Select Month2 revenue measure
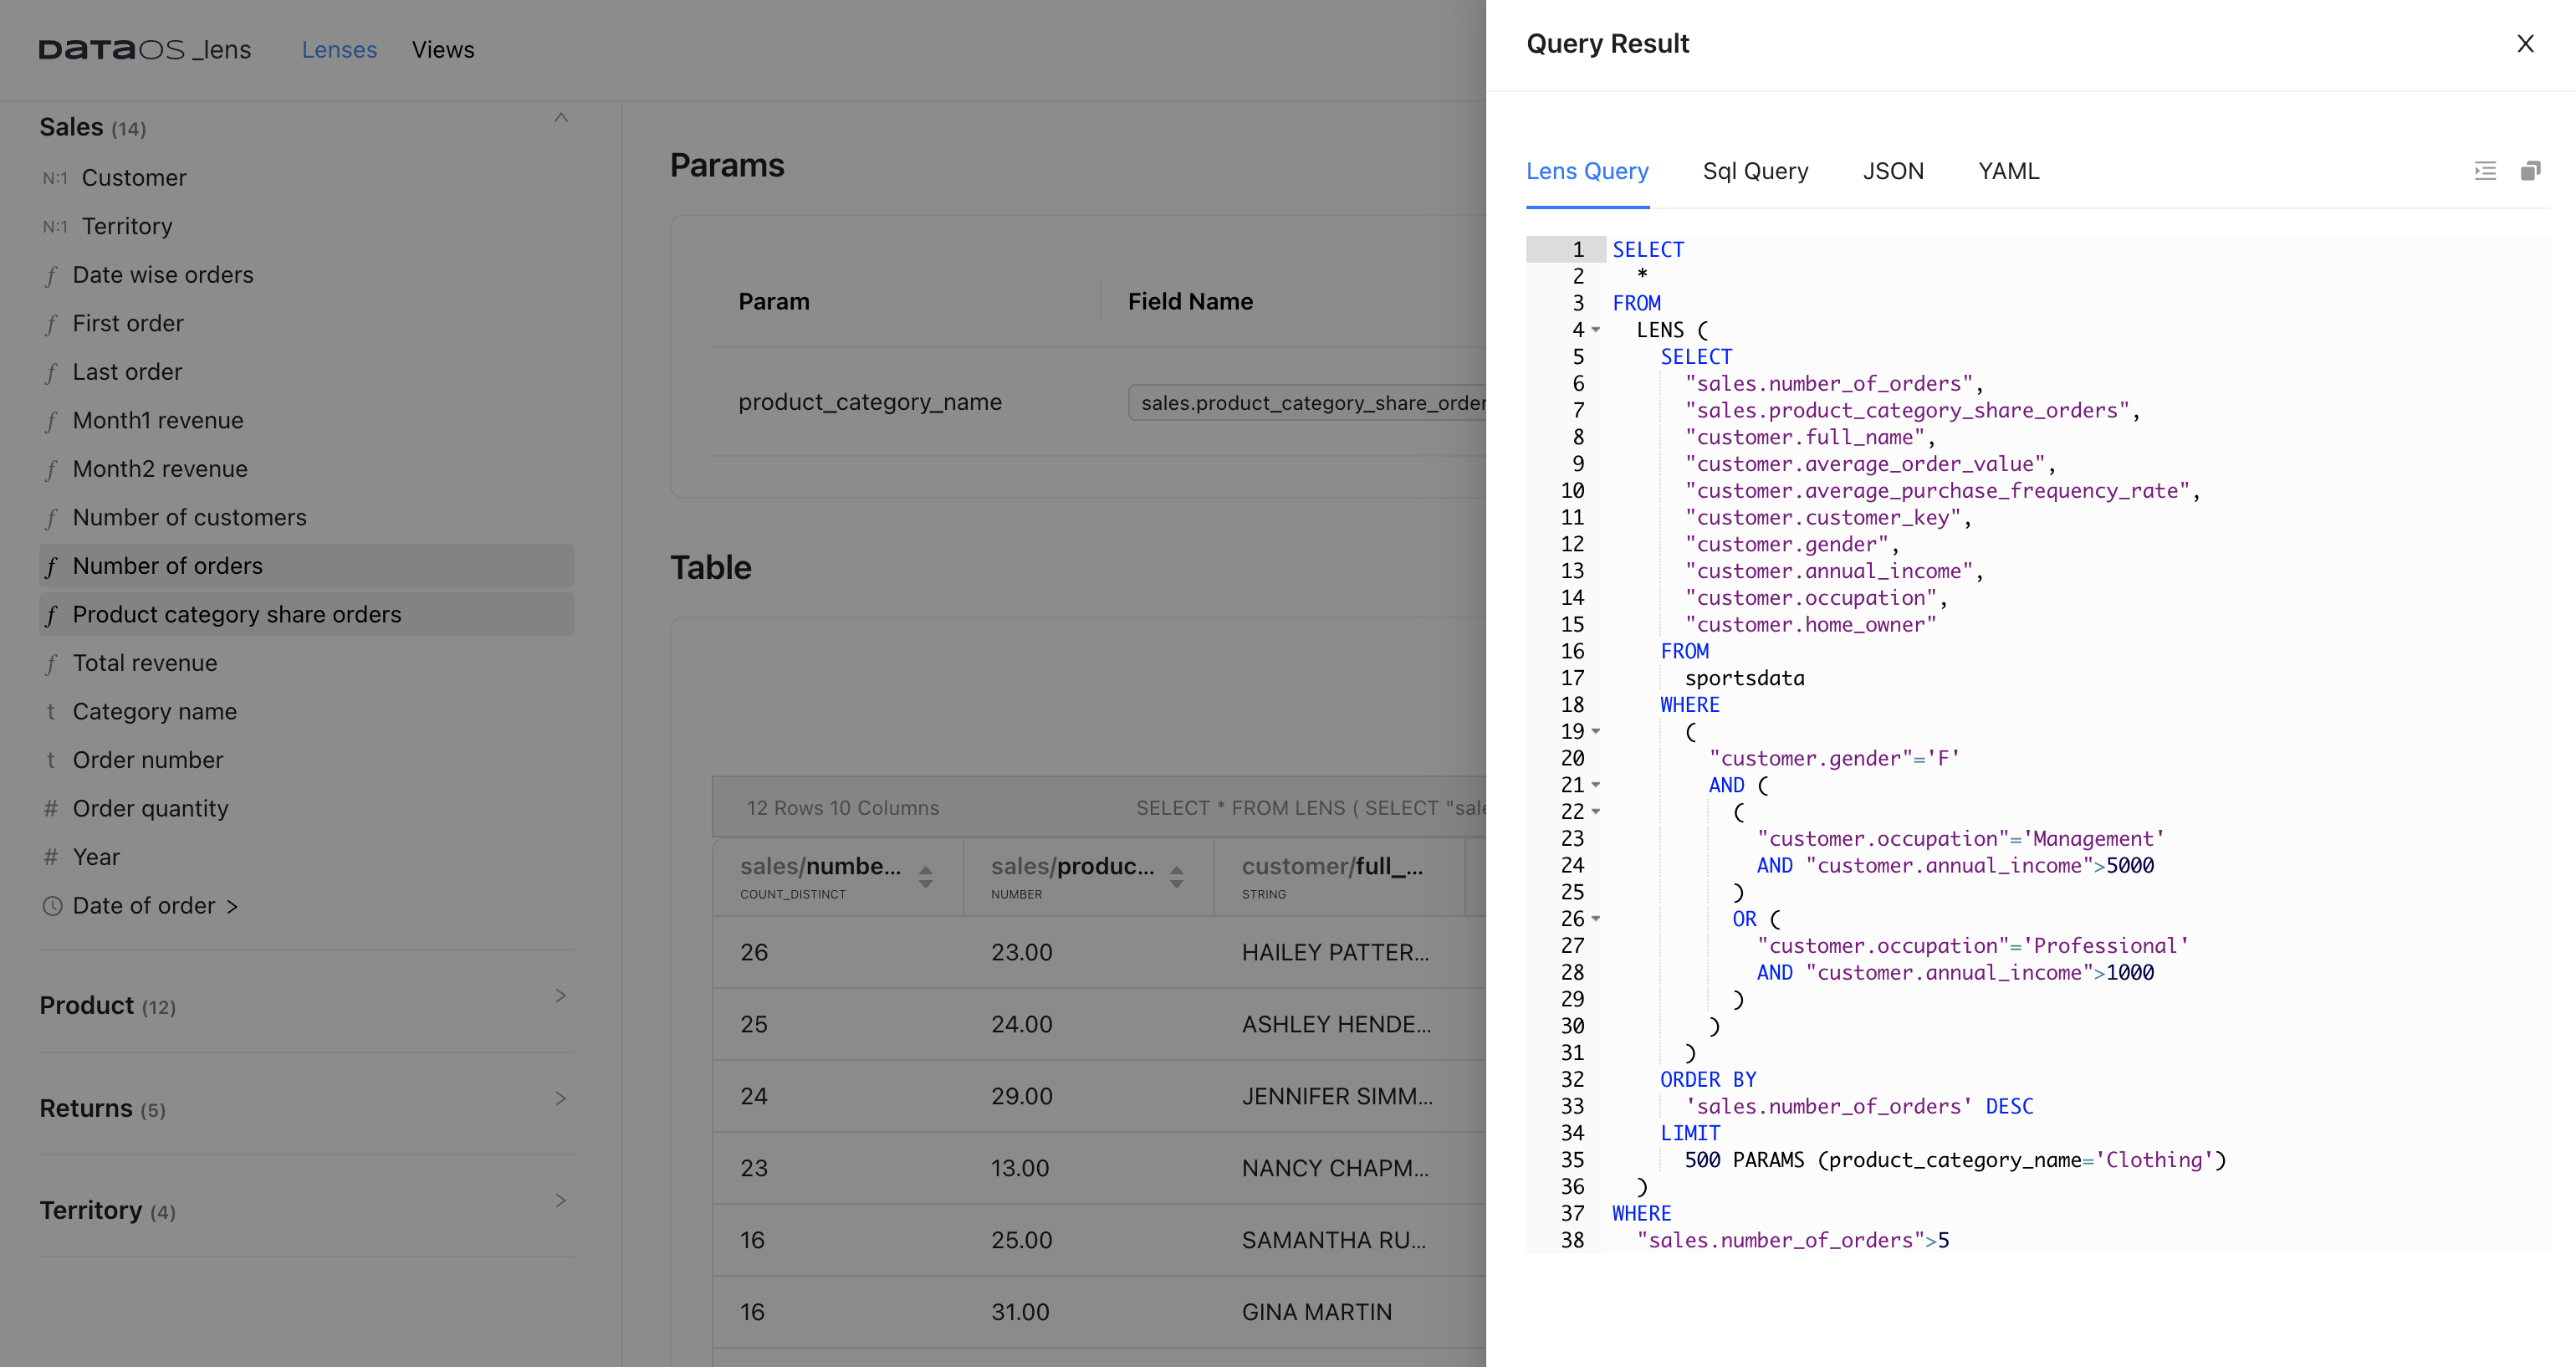Viewport: 2576px width, 1367px height. tap(306, 469)
